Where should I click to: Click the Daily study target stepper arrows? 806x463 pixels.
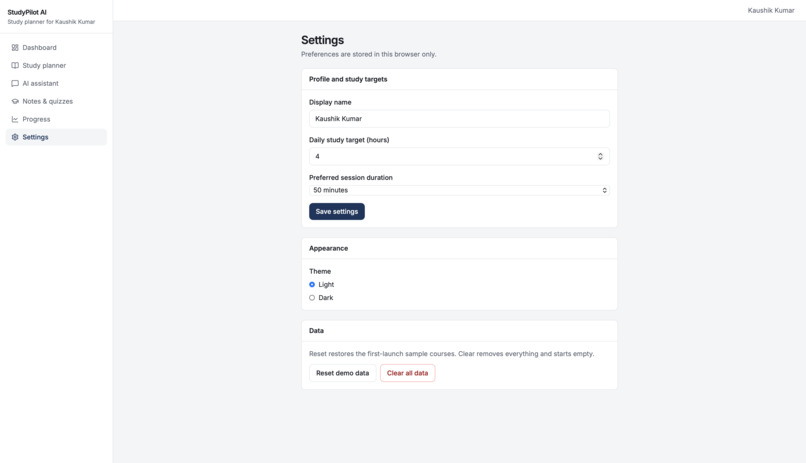tap(600, 156)
